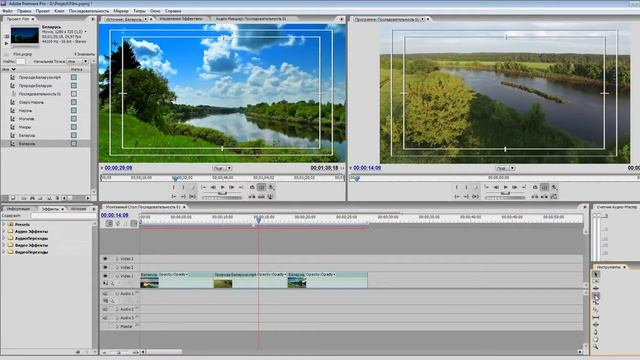Open Файл menu

(x=7, y=11)
